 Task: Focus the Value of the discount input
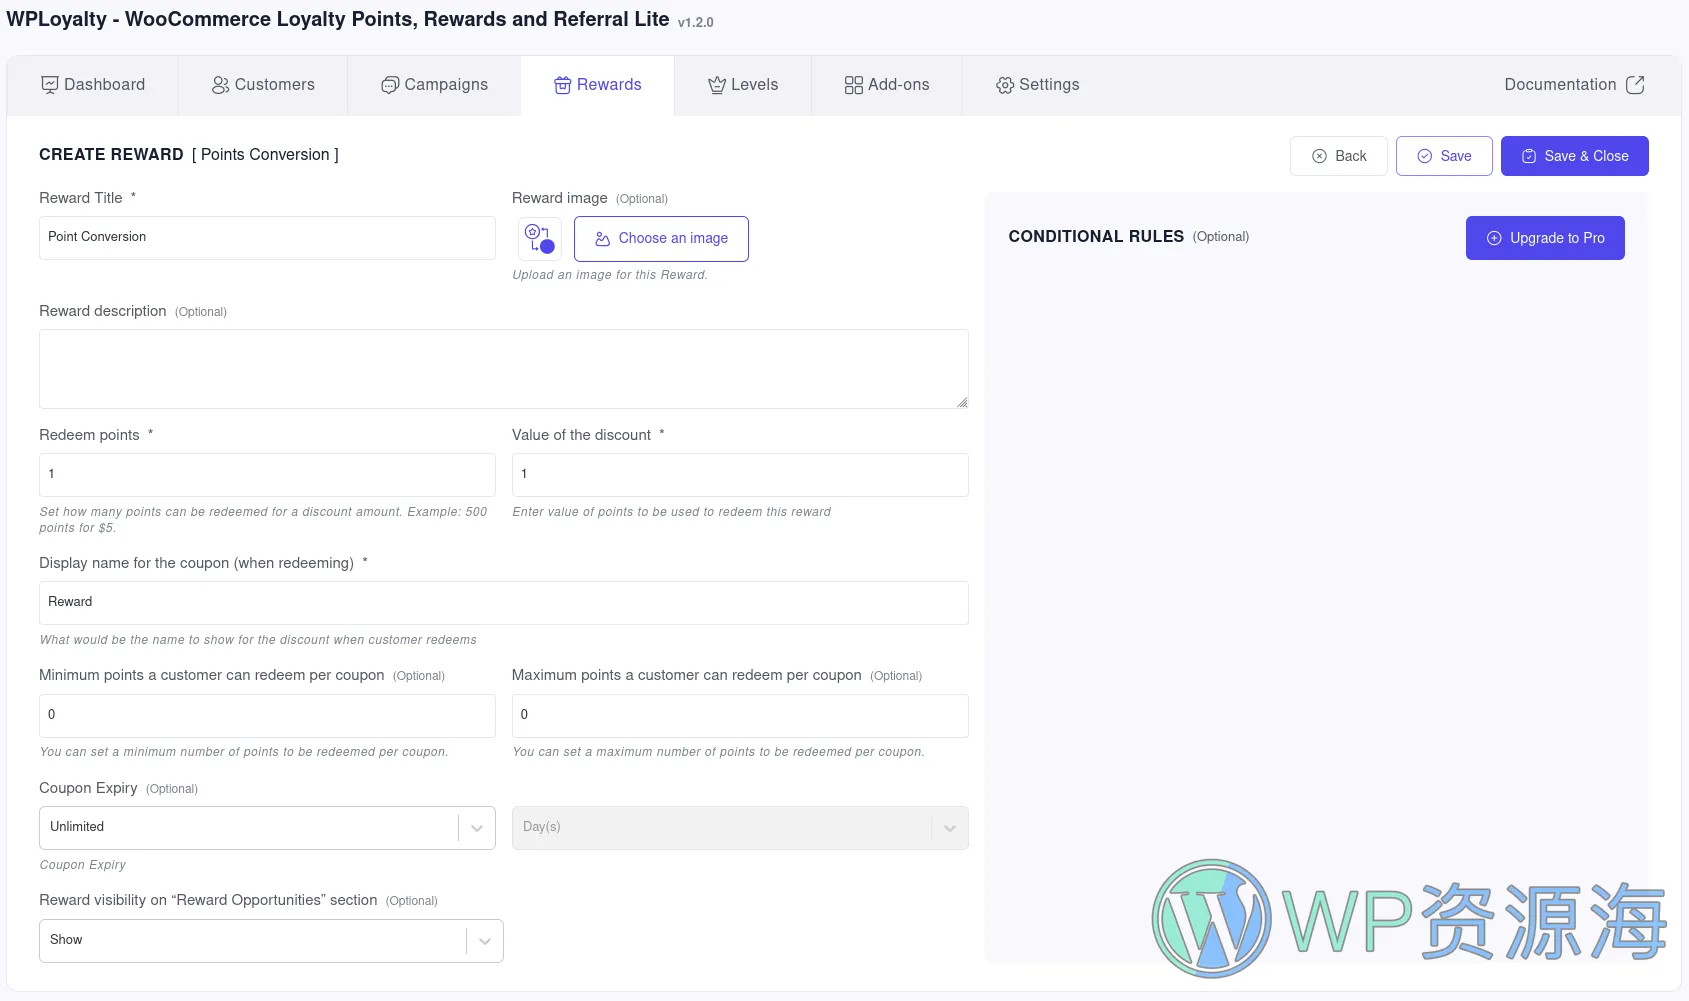(x=740, y=475)
